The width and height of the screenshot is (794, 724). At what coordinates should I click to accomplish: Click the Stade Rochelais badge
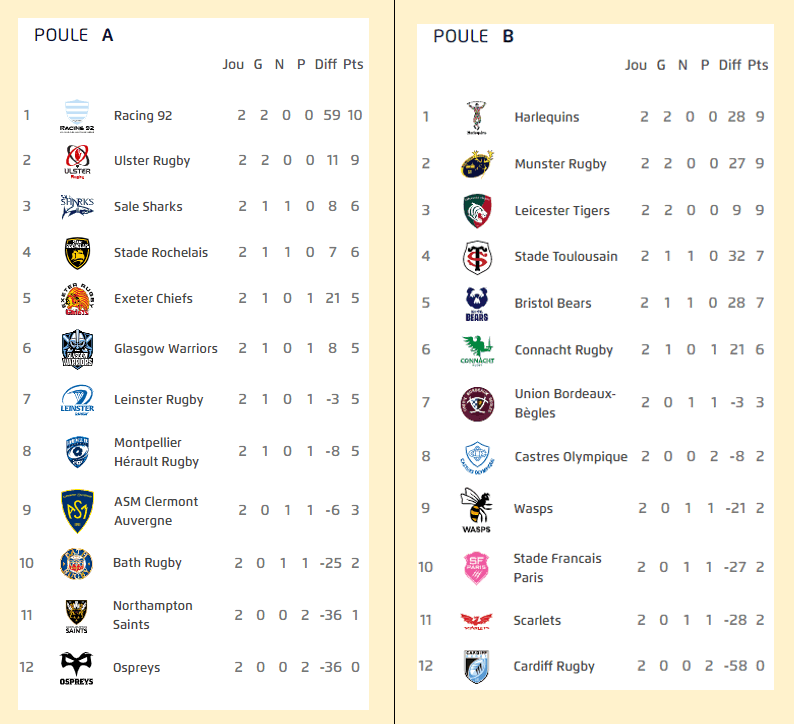77,252
